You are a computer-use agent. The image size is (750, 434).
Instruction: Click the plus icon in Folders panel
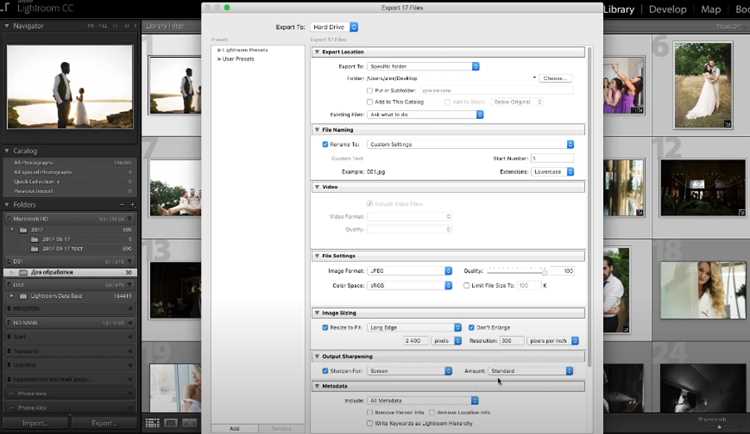click(132, 204)
